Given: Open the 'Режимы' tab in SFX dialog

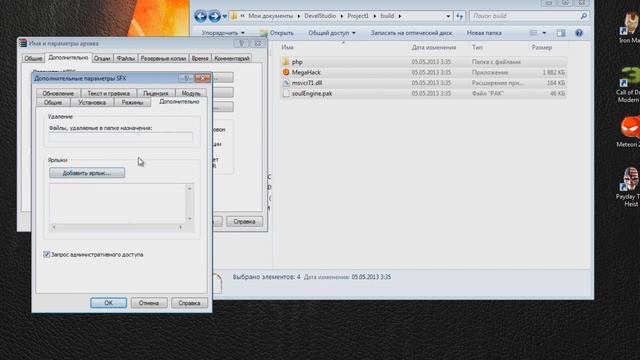Looking at the screenshot, I should 132,102.
